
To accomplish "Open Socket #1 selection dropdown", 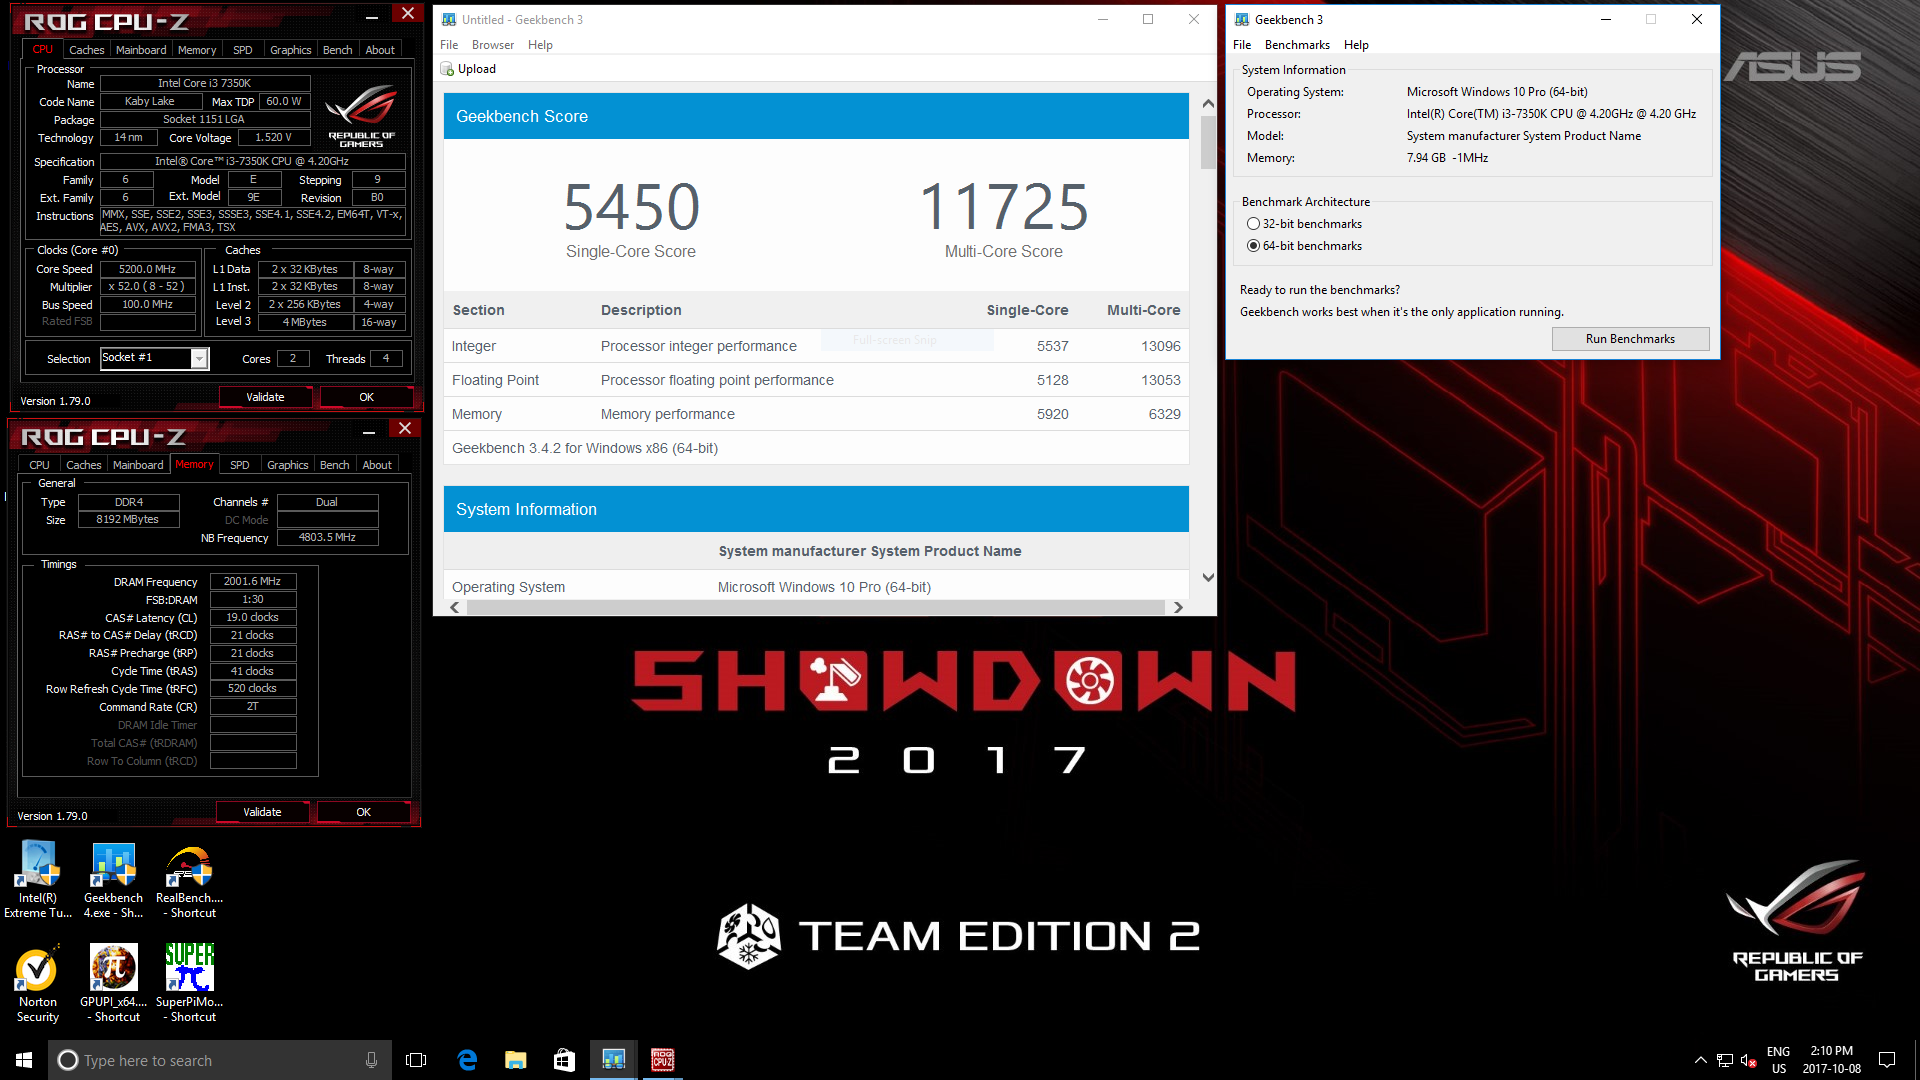I will pos(199,358).
